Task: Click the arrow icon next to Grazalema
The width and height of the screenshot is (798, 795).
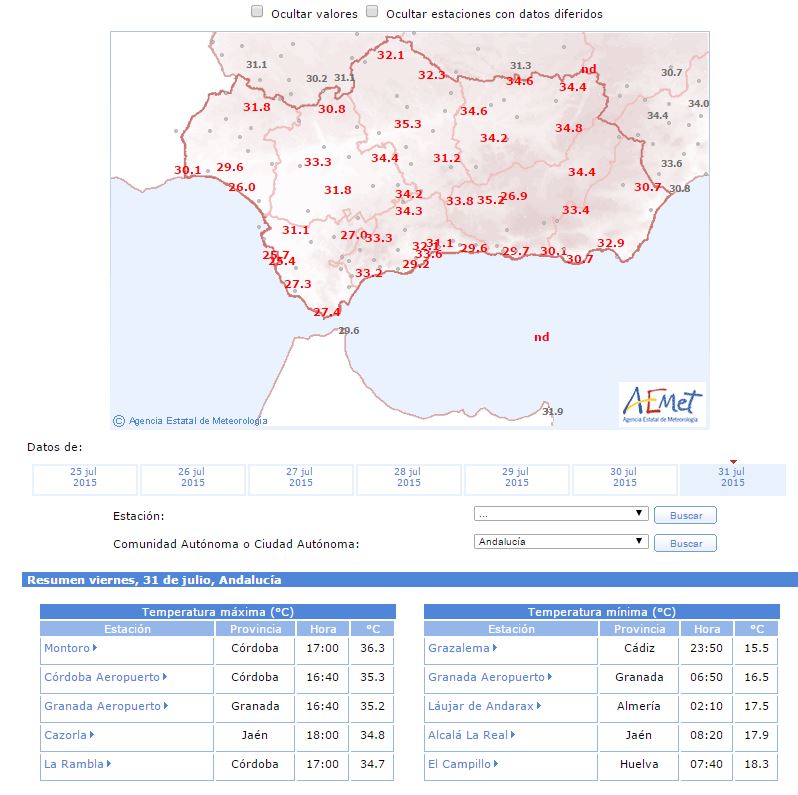Action: click(x=495, y=648)
